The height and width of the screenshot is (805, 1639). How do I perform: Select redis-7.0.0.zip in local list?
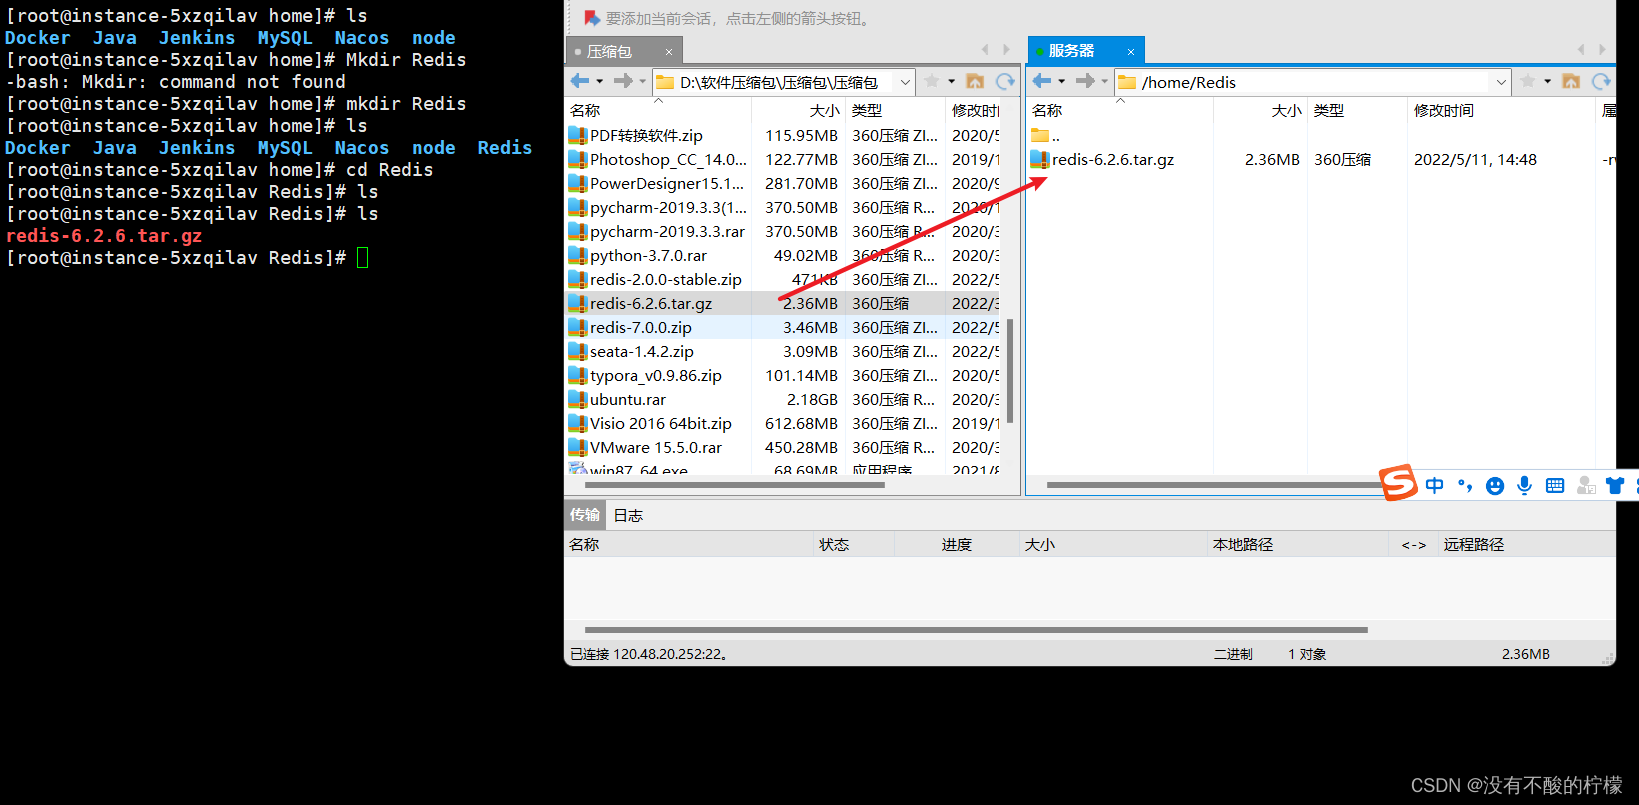click(x=641, y=327)
